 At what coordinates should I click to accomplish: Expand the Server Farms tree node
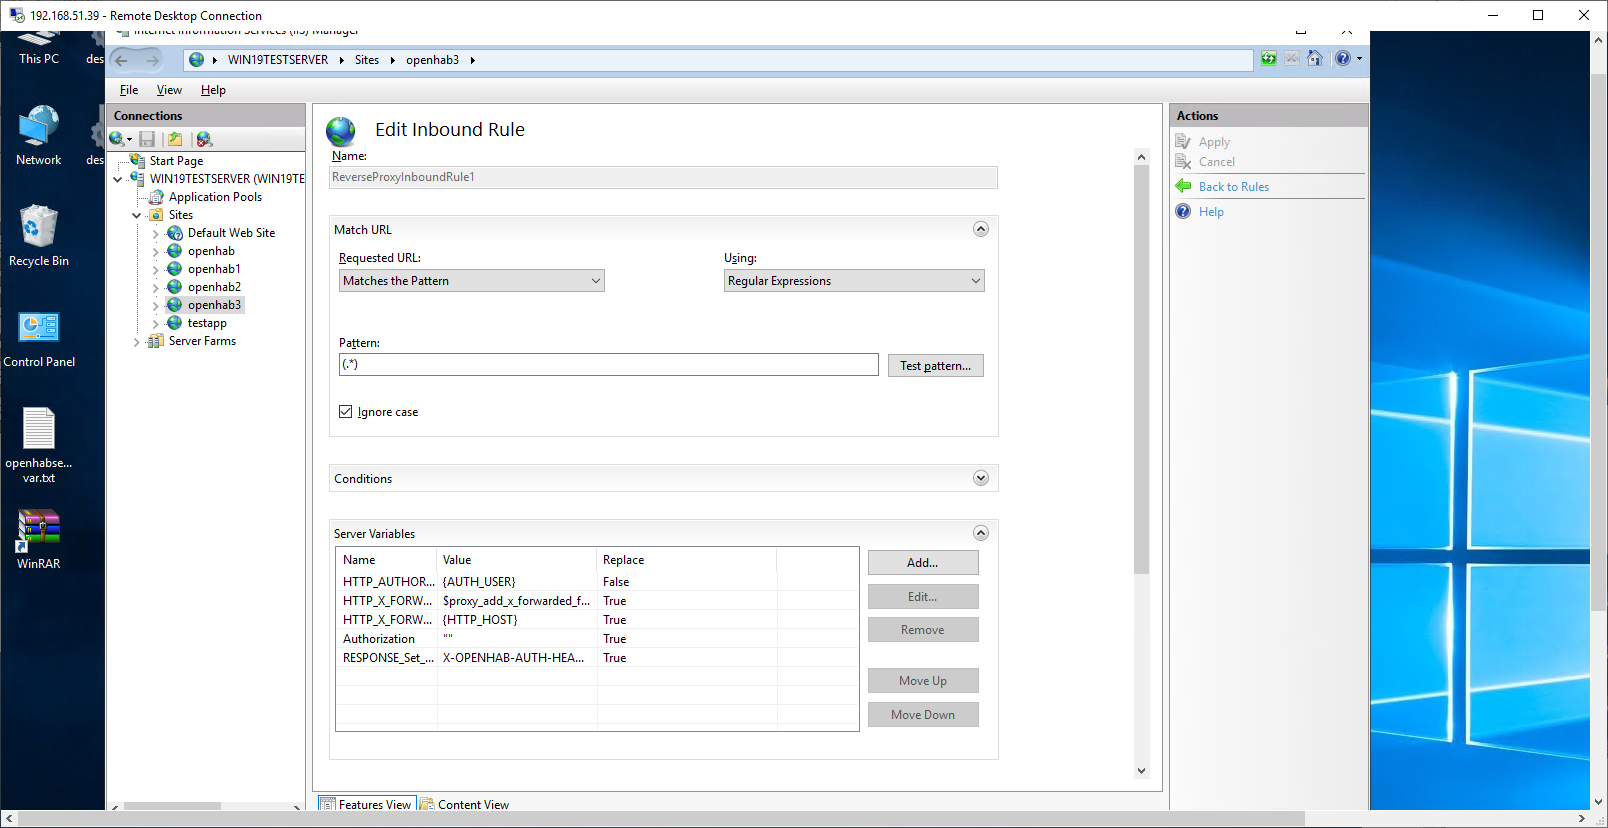137,342
